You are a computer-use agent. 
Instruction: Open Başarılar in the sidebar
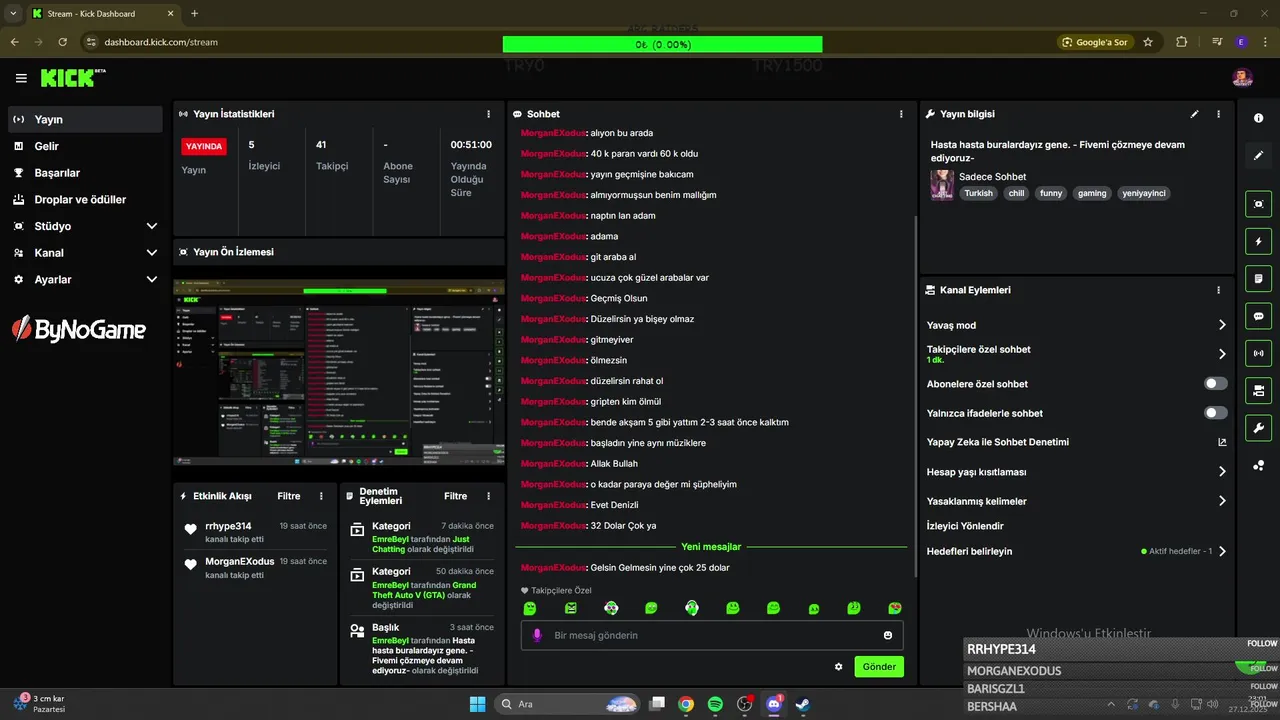85,173
